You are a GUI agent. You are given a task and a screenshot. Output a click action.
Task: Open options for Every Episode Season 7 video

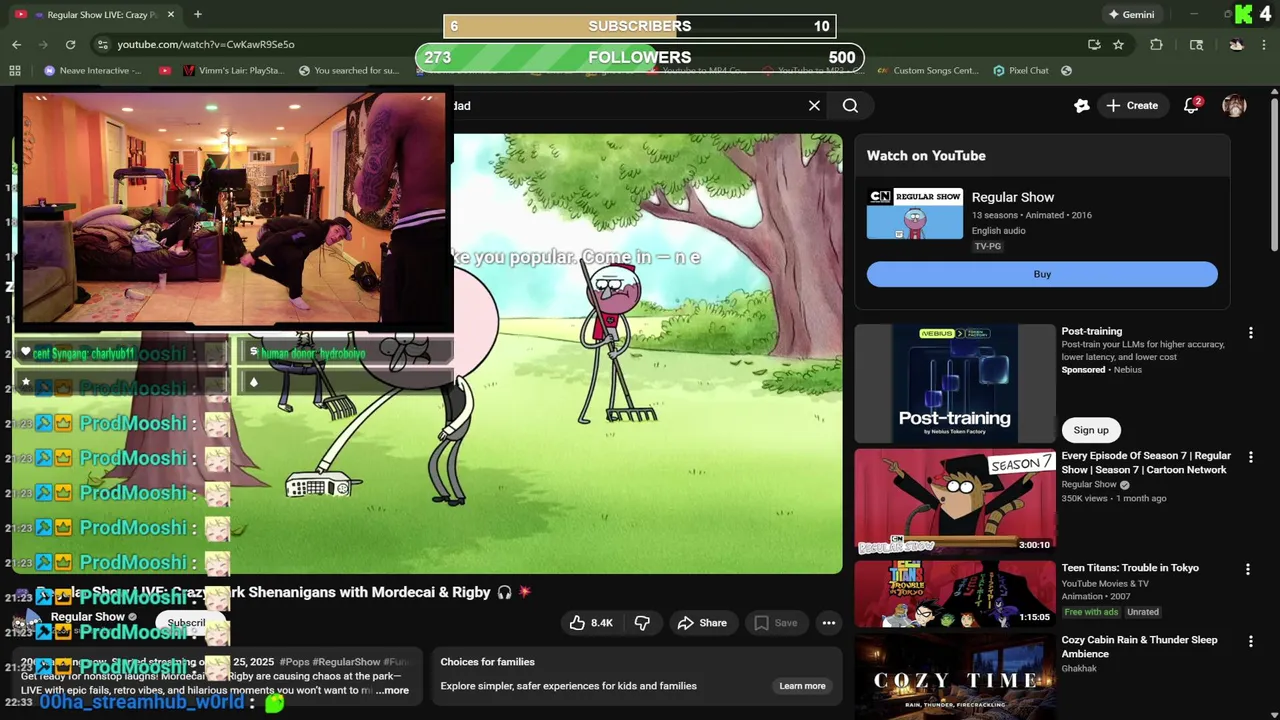(x=1250, y=457)
